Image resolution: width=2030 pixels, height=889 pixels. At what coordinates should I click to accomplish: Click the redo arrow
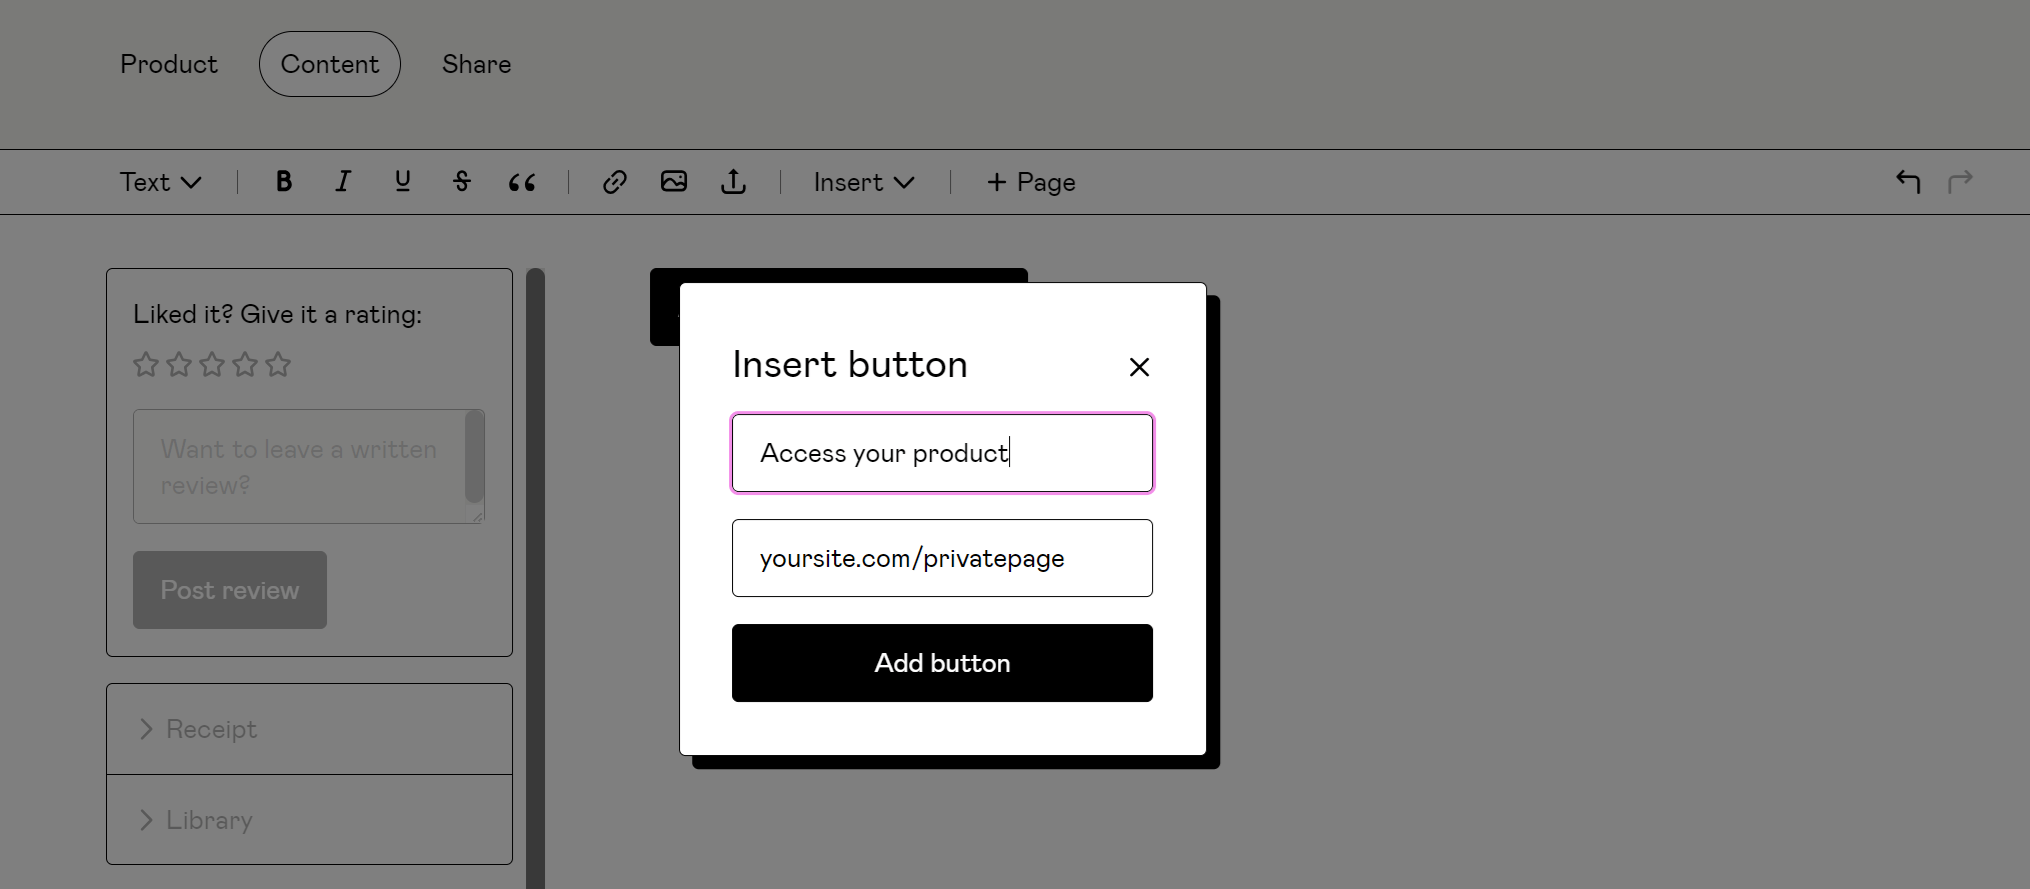pyautogui.click(x=1960, y=181)
